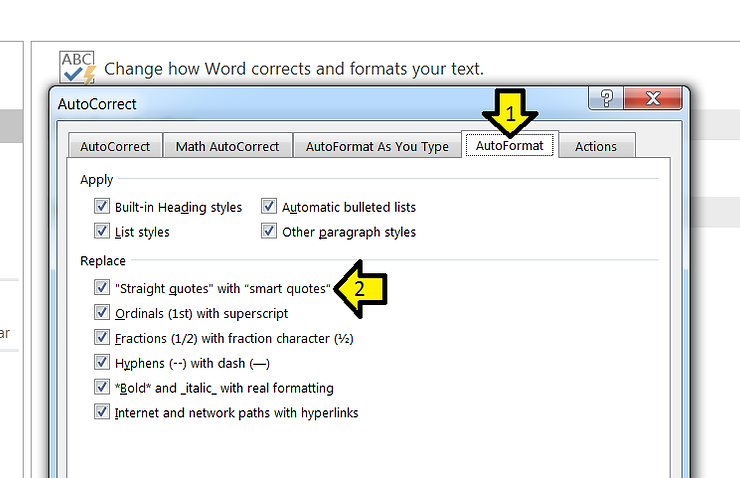Select the AutoFormat As You Type tab
The height and width of the screenshot is (478, 740).
pyautogui.click(x=376, y=146)
